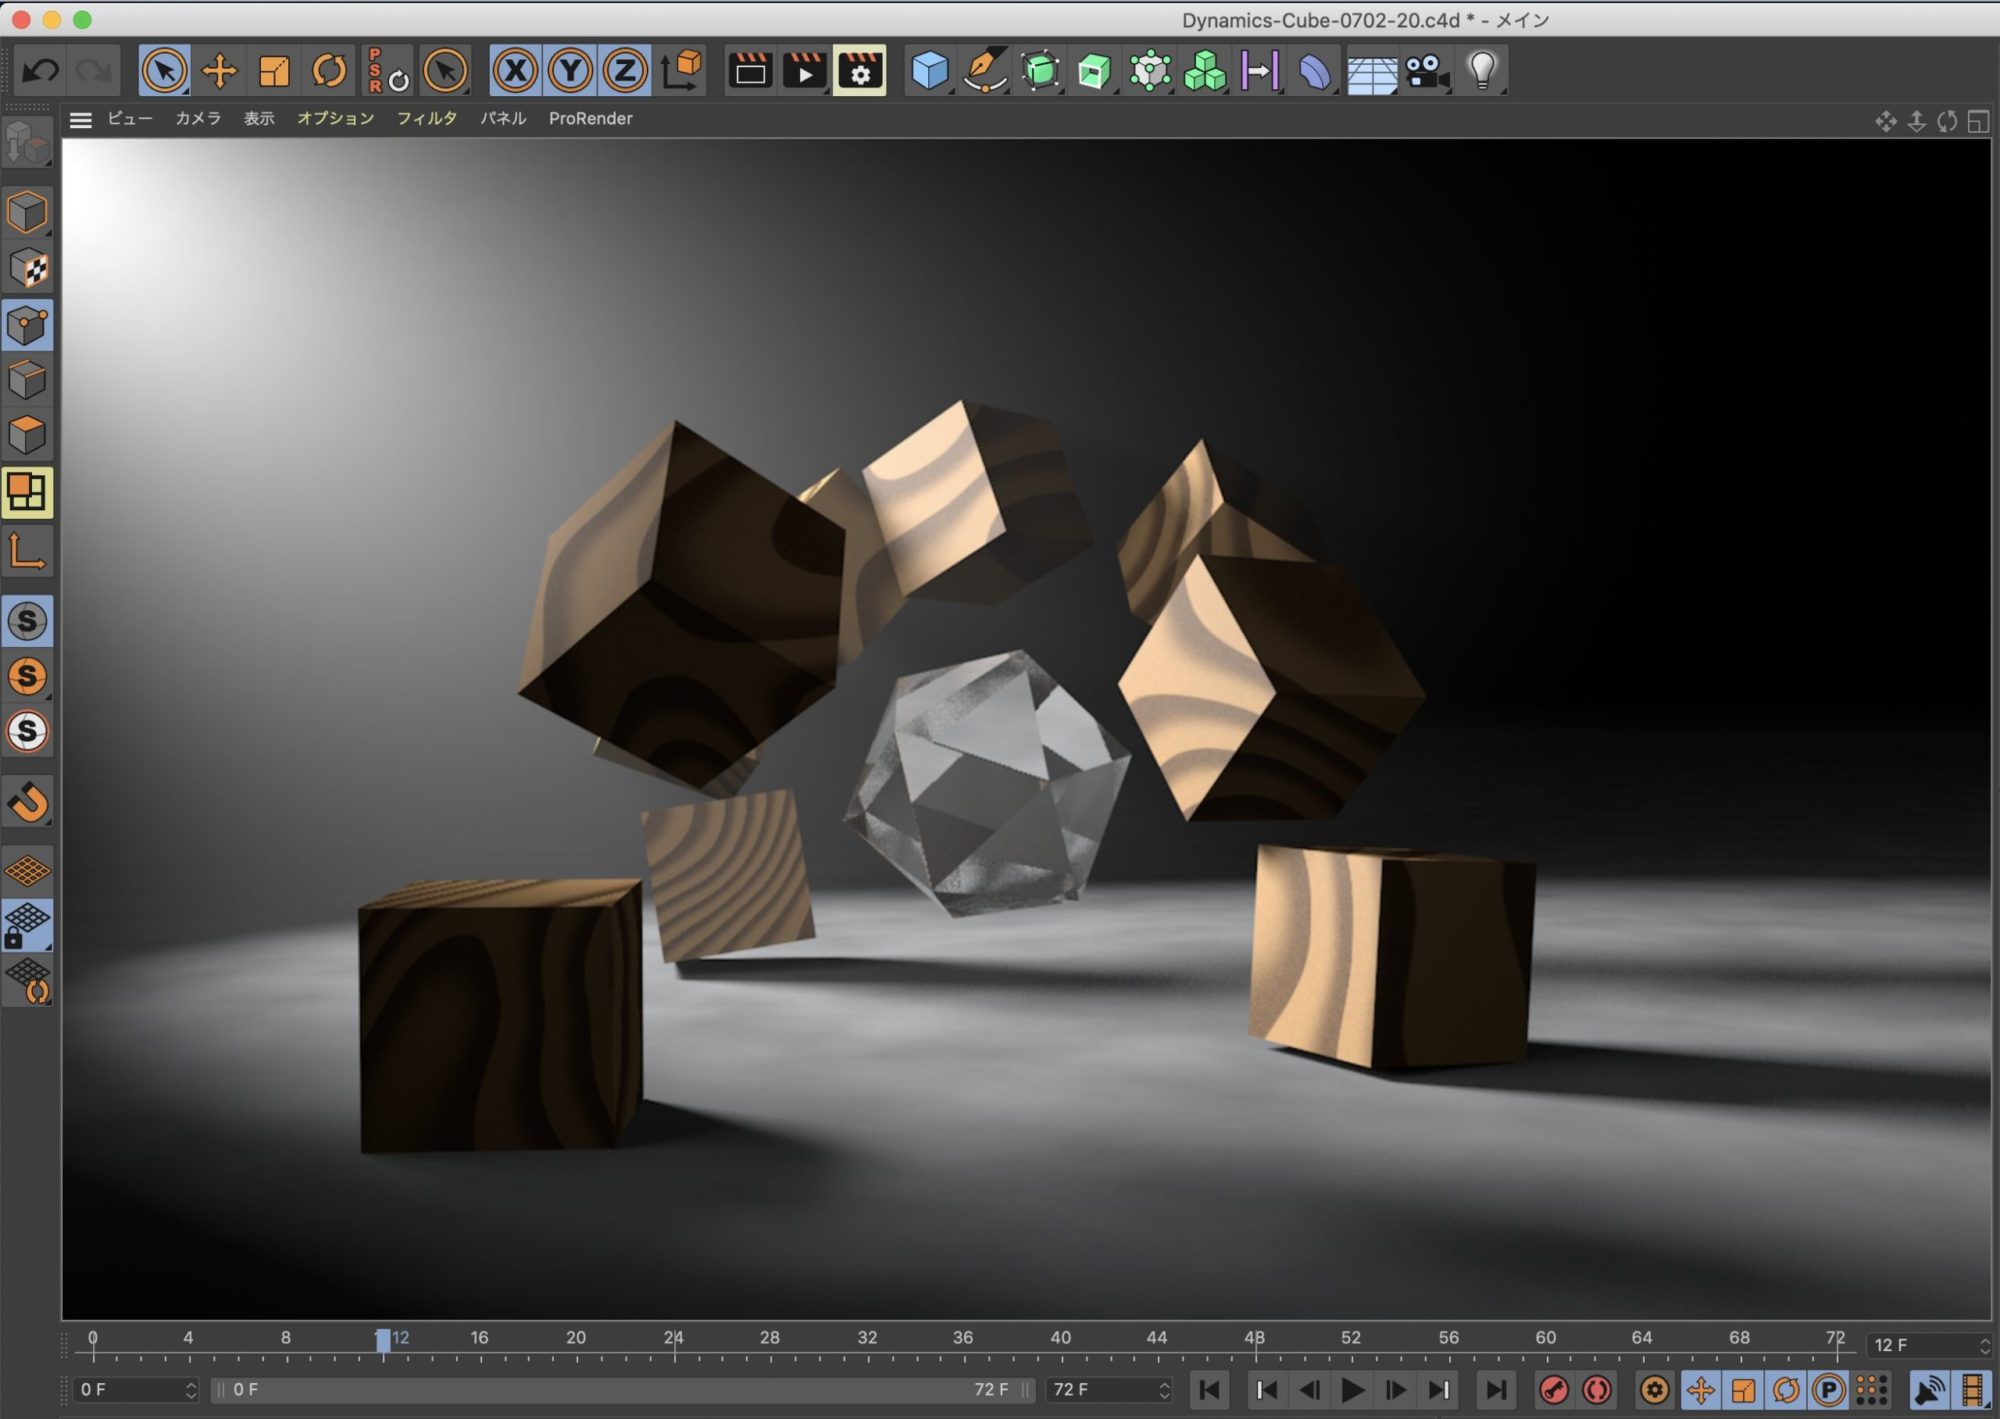
Task: Add a Light object
Action: point(1481,71)
